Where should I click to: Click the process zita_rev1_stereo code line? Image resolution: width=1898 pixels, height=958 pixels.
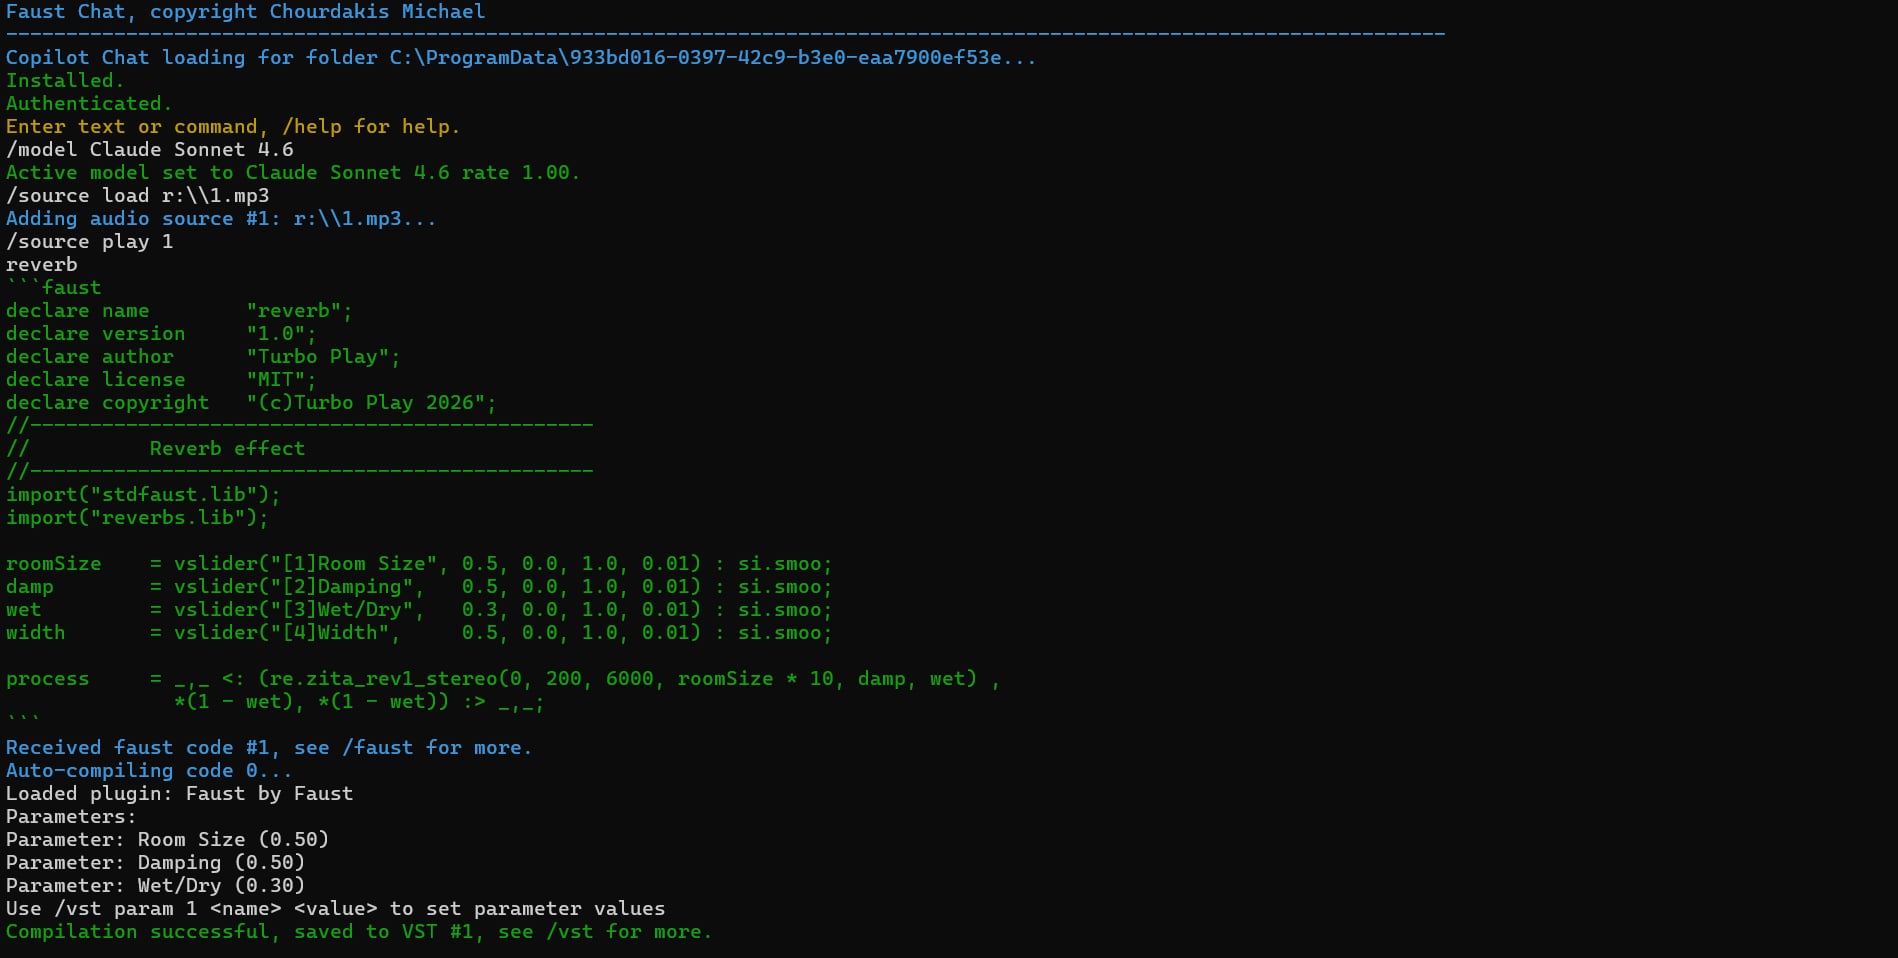click(500, 679)
